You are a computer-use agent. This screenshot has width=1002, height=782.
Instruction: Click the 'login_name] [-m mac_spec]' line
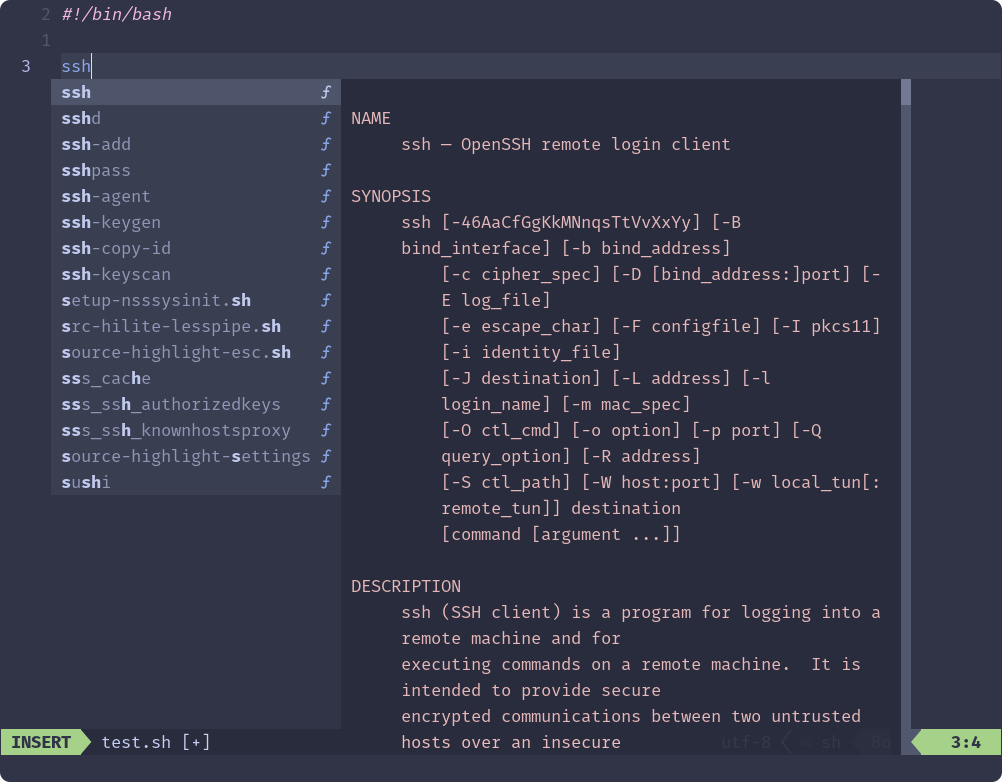point(566,404)
